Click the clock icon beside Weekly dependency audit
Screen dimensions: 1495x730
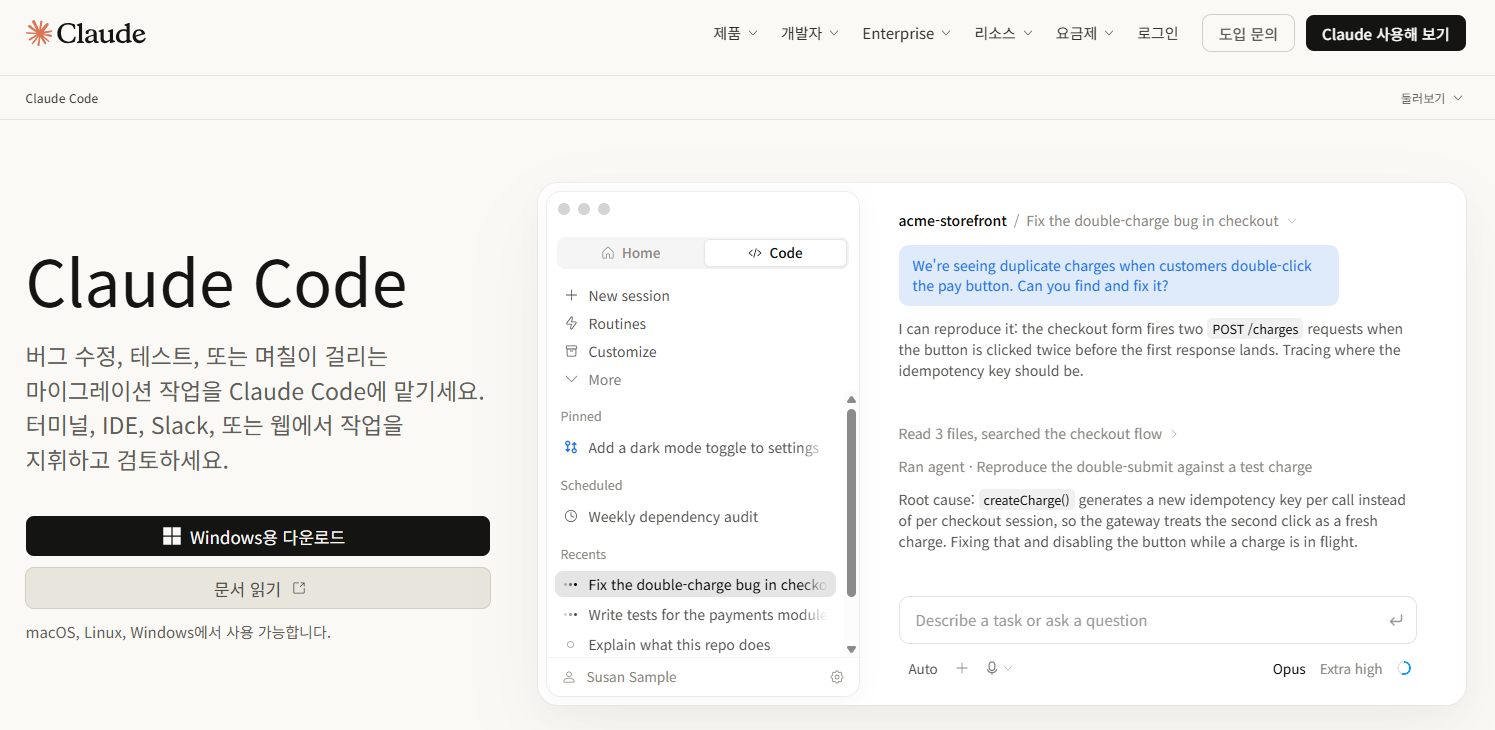572,517
